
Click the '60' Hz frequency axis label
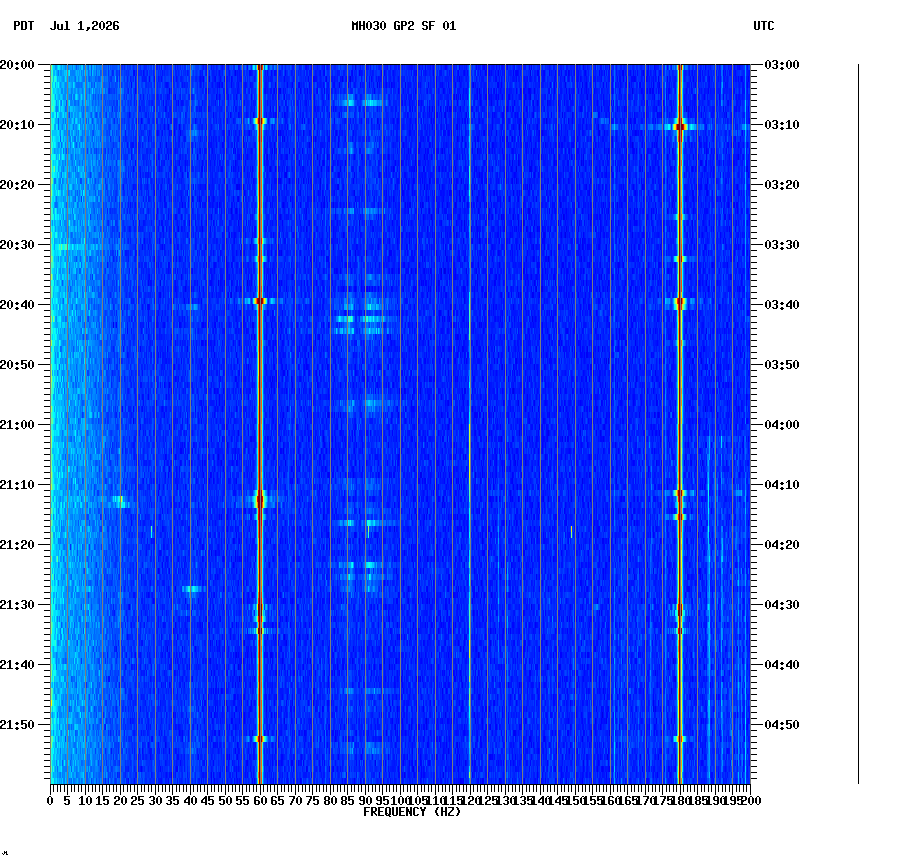(260, 801)
